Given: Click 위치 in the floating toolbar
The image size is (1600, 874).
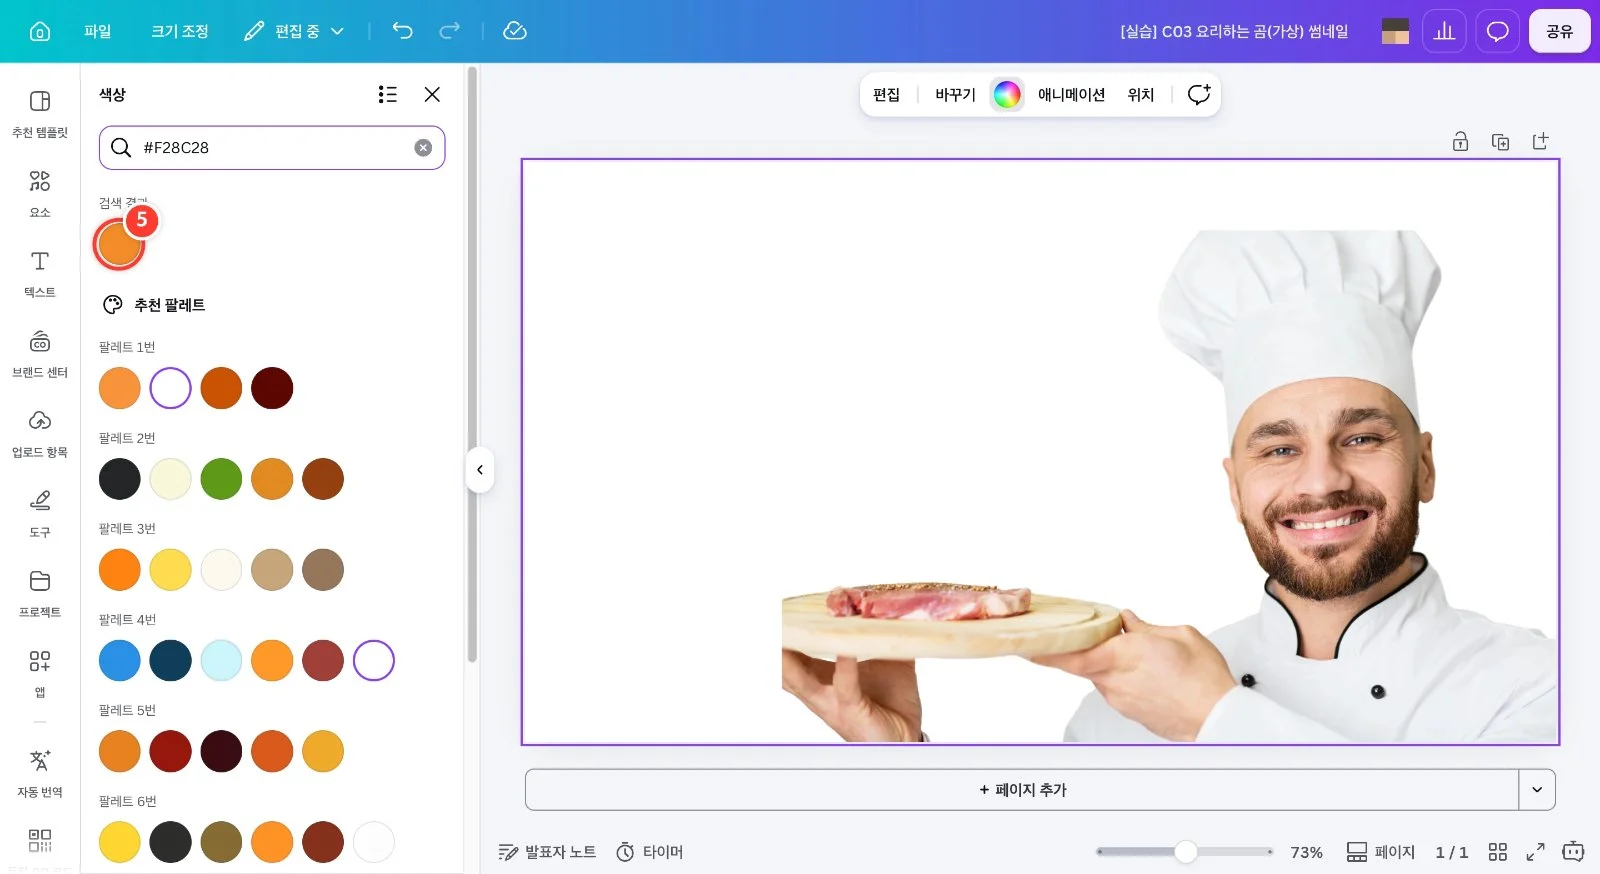Looking at the screenshot, I should tap(1141, 94).
